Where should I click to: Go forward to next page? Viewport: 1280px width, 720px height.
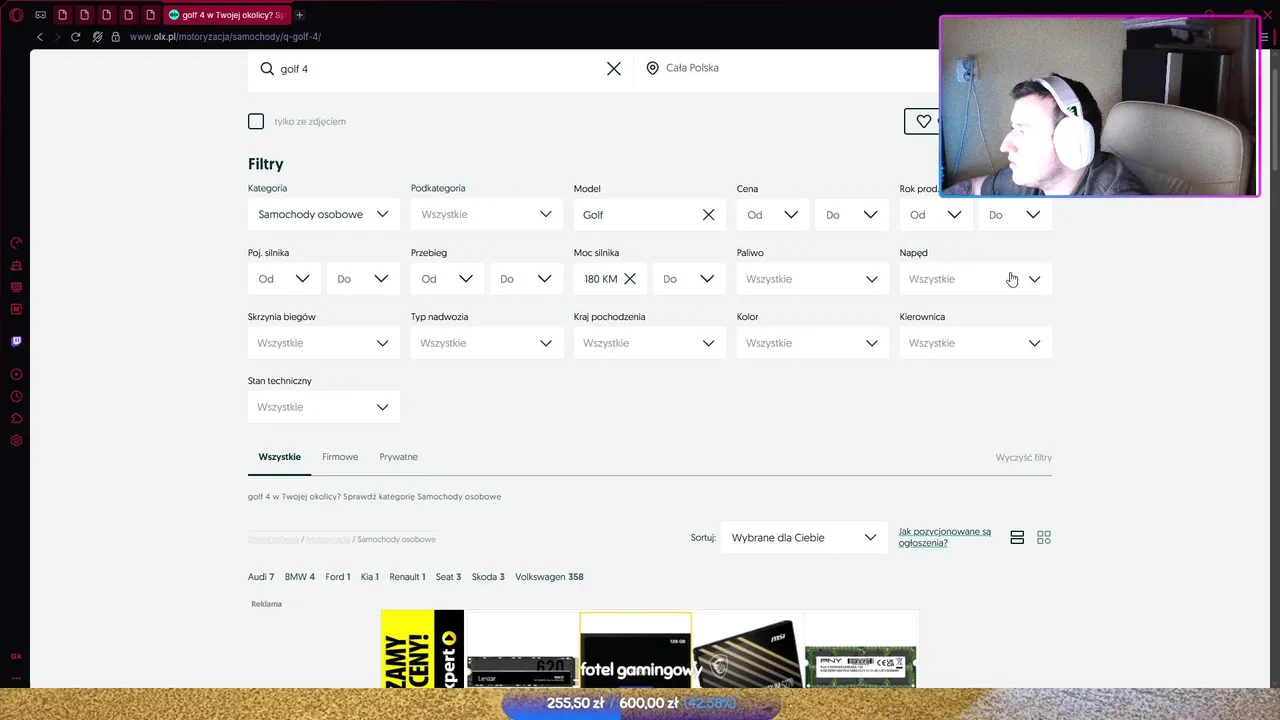click(x=58, y=37)
